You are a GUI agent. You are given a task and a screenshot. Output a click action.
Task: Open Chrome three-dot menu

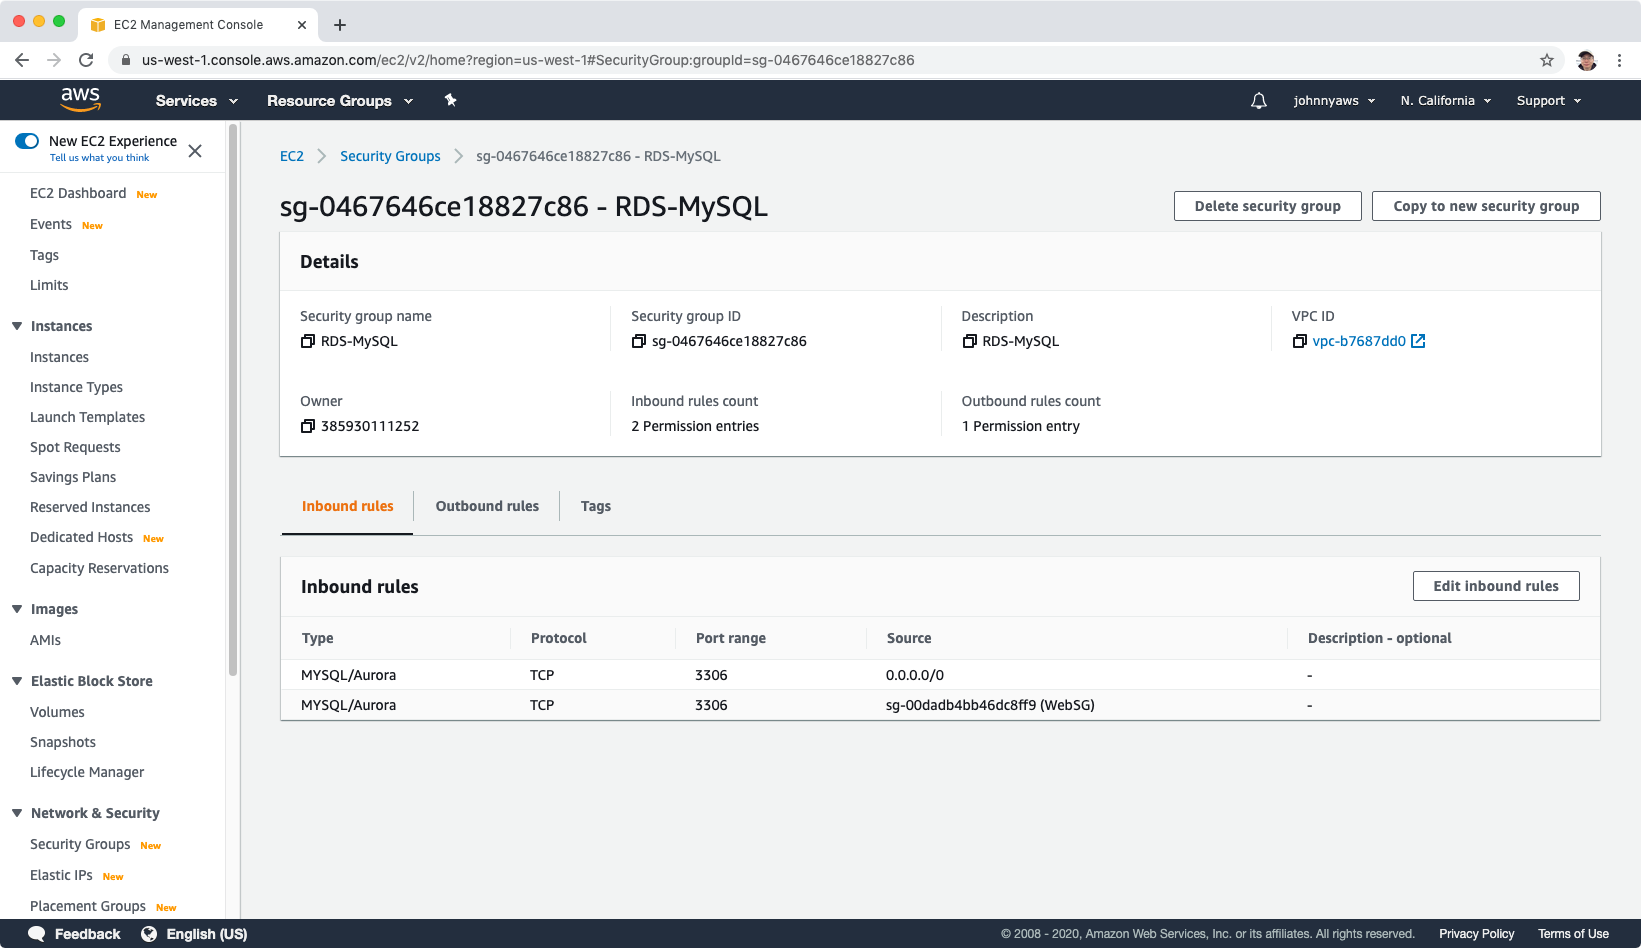(x=1619, y=60)
